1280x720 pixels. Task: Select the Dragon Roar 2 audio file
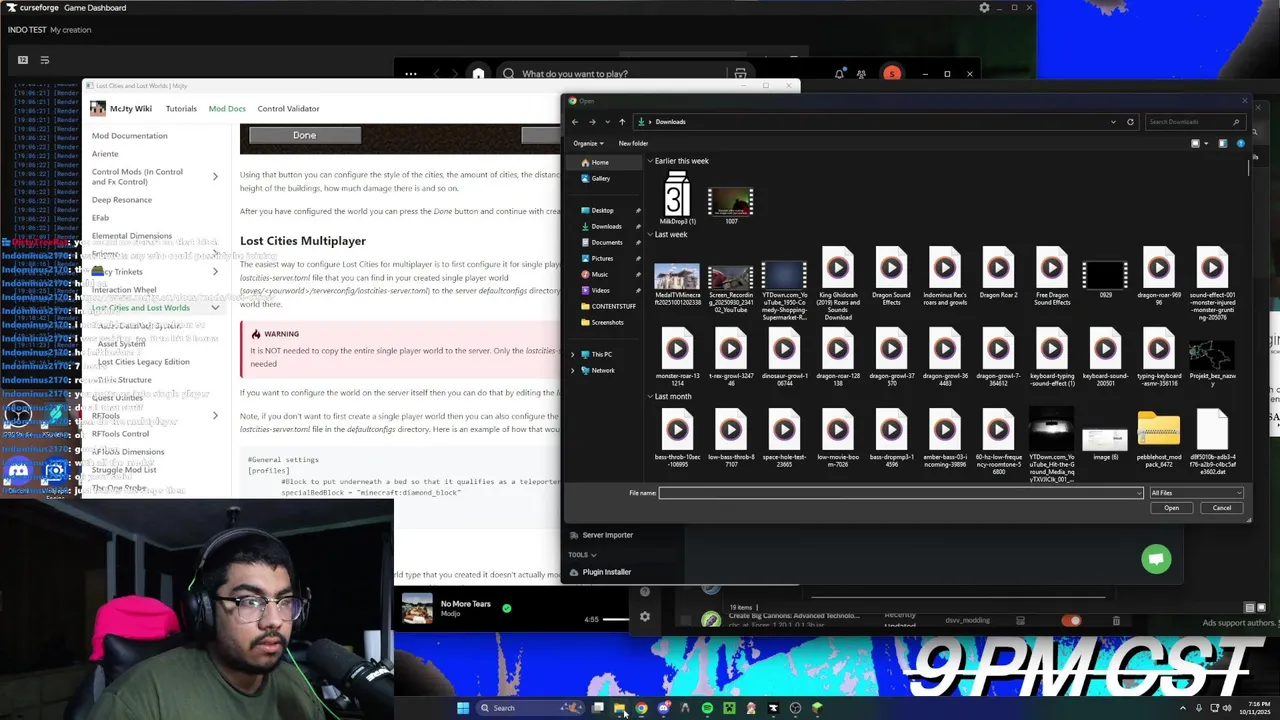(998, 273)
